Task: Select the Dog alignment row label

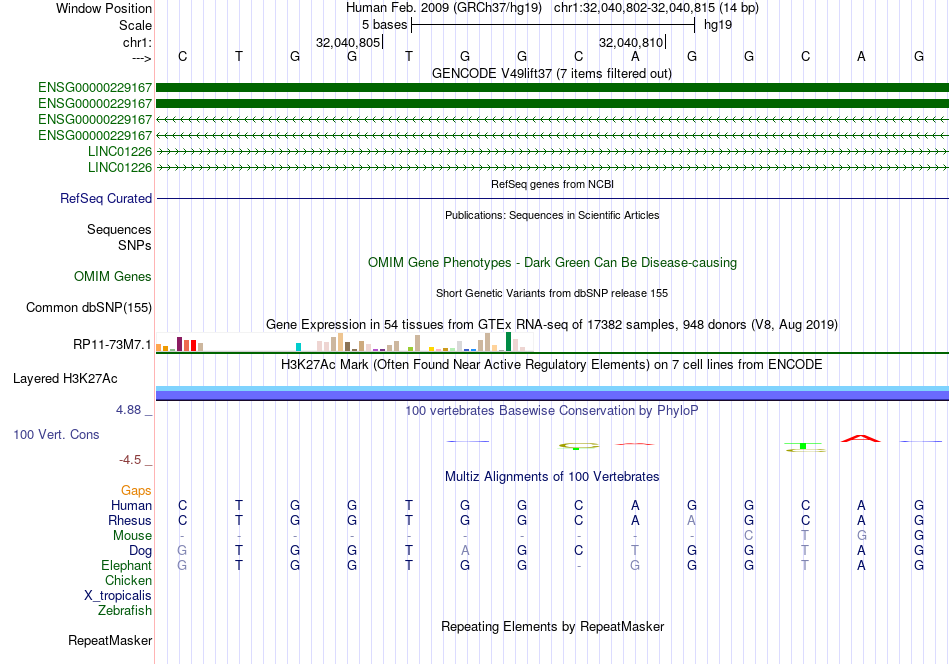Action: tap(141, 550)
